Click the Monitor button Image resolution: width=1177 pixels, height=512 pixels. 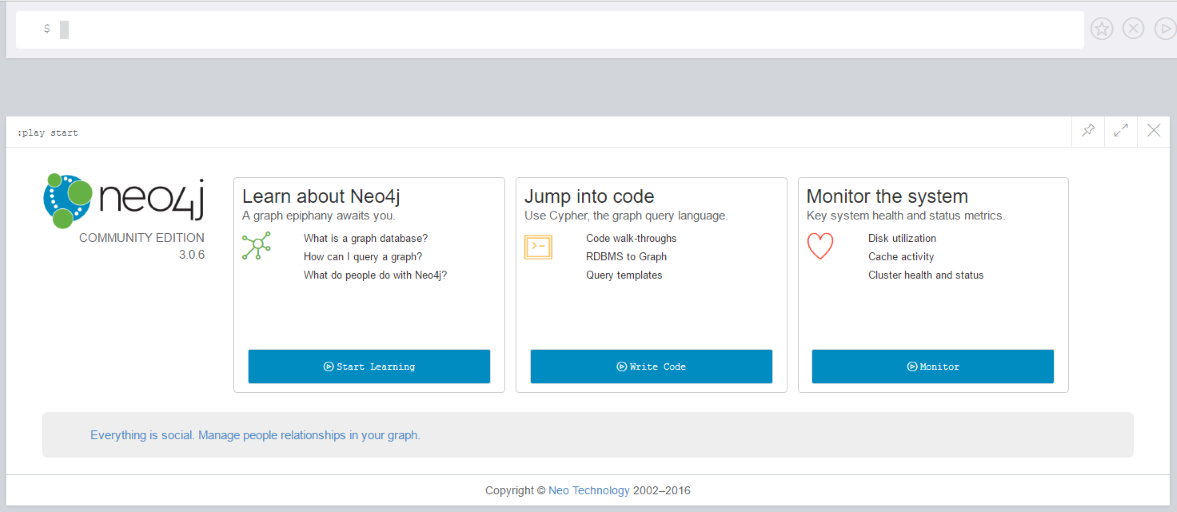(933, 366)
